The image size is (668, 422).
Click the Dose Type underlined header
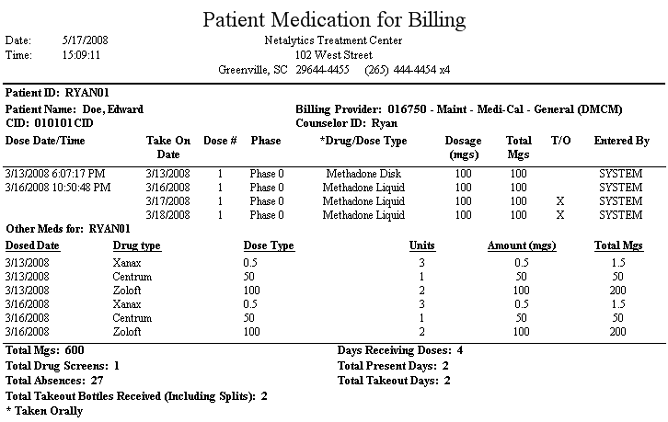[x=269, y=246]
